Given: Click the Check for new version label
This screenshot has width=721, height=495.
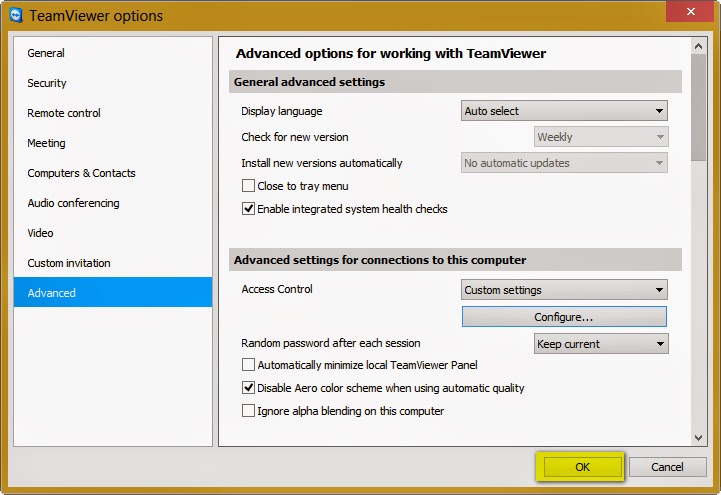Looking at the screenshot, I should pyautogui.click(x=295, y=137).
